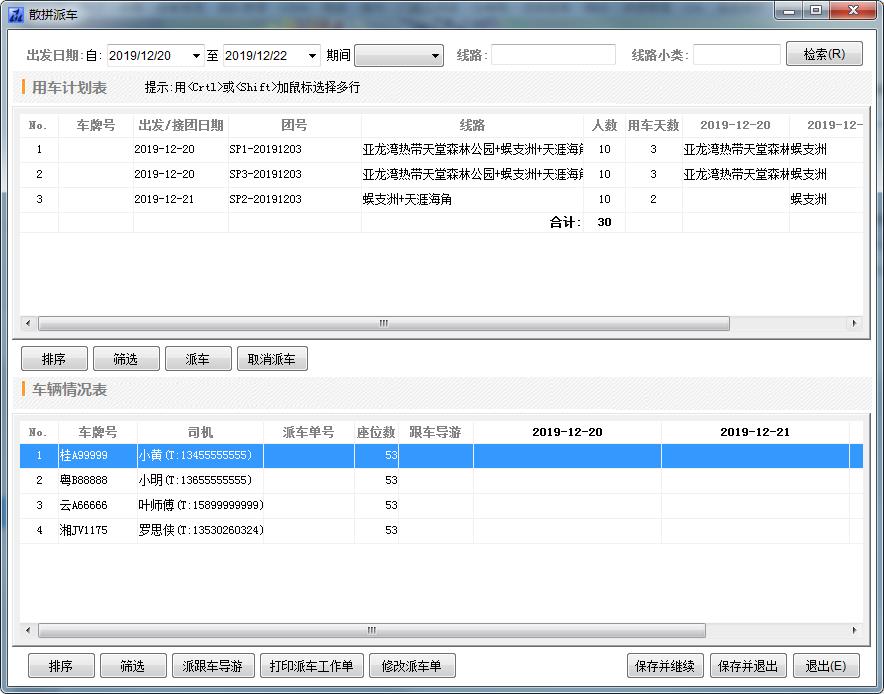Select vehicle row 云A66666
Viewport: 884px width, 694px height.
coord(441,505)
